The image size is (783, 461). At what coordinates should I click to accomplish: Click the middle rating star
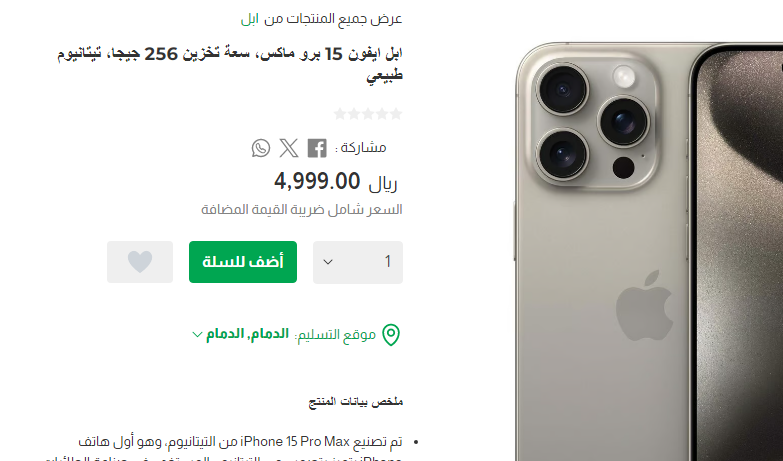368,114
